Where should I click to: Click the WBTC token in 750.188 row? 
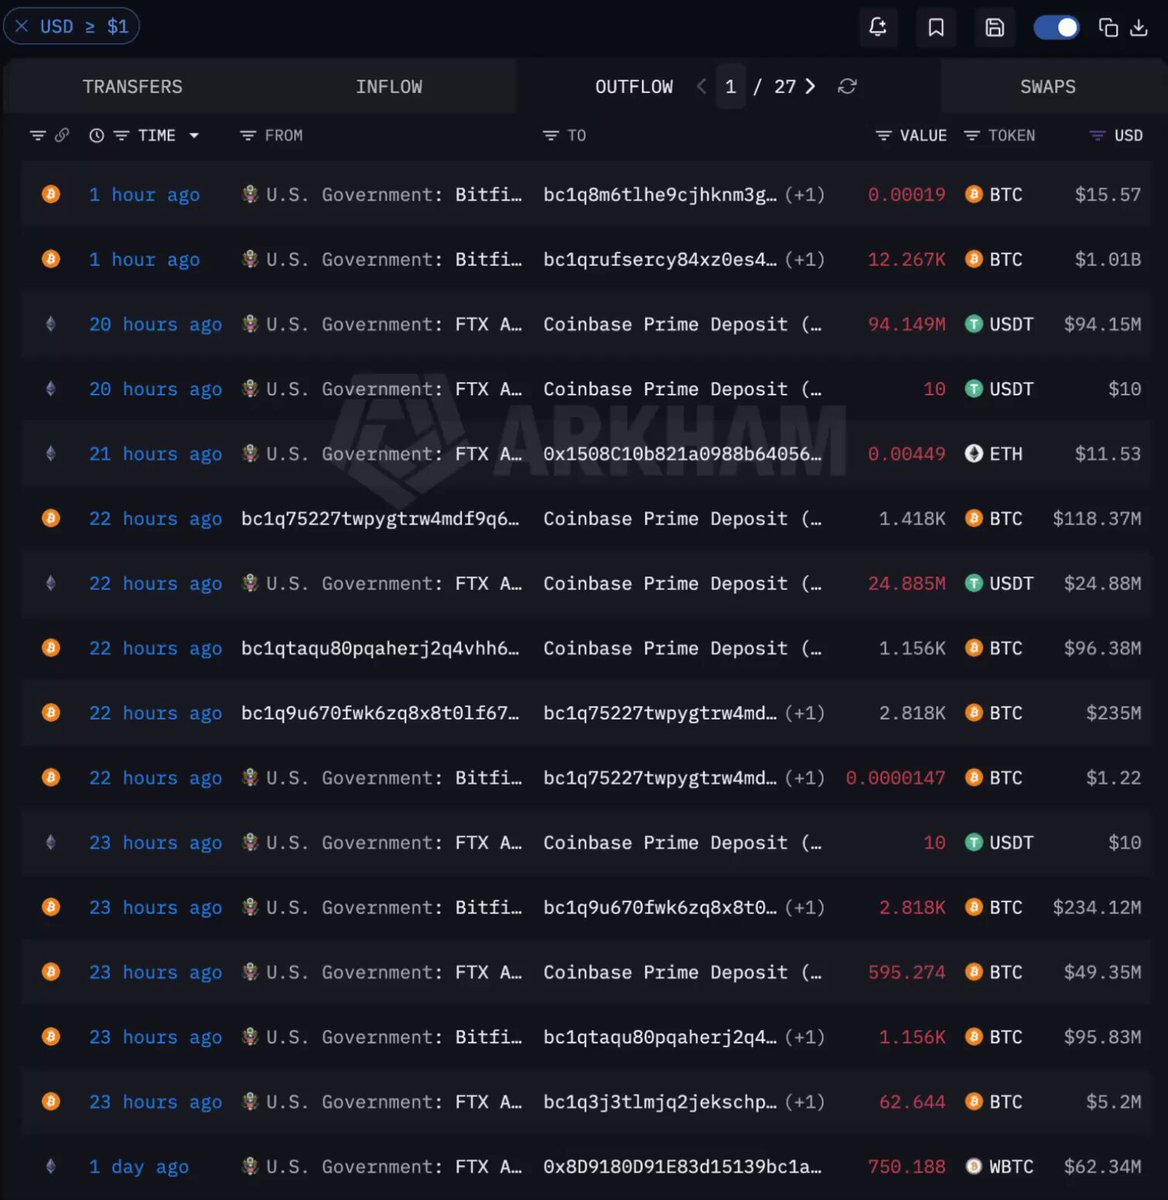tap(999, 1167)
